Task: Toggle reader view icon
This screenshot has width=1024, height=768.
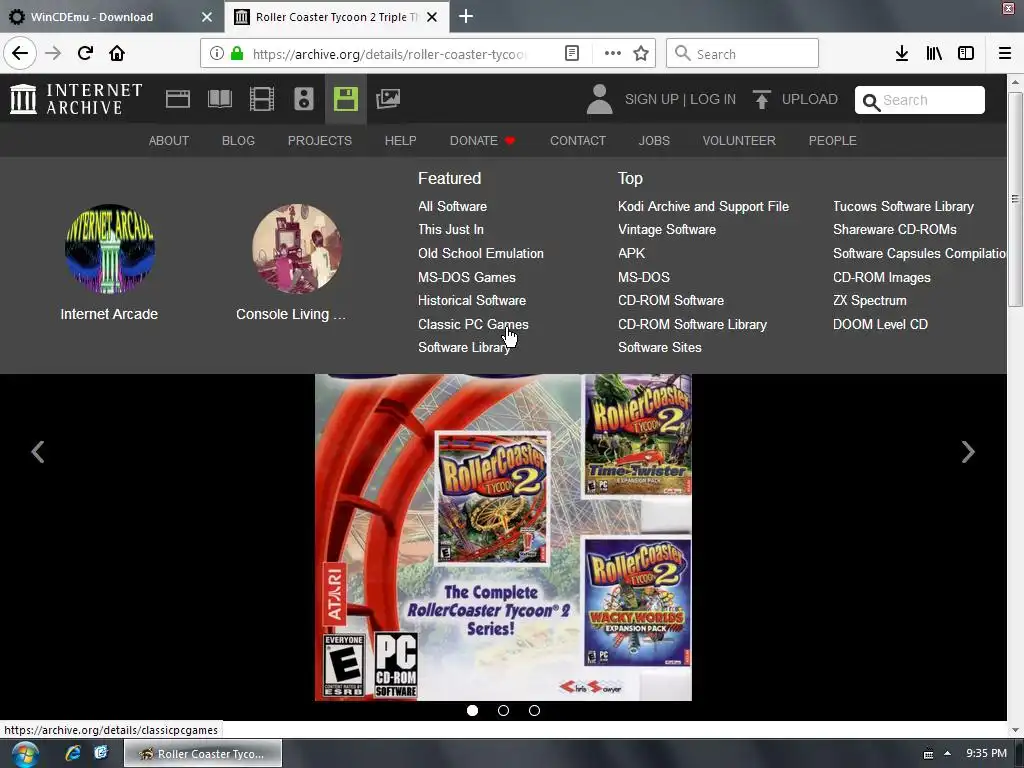Action: pos(571,53)
